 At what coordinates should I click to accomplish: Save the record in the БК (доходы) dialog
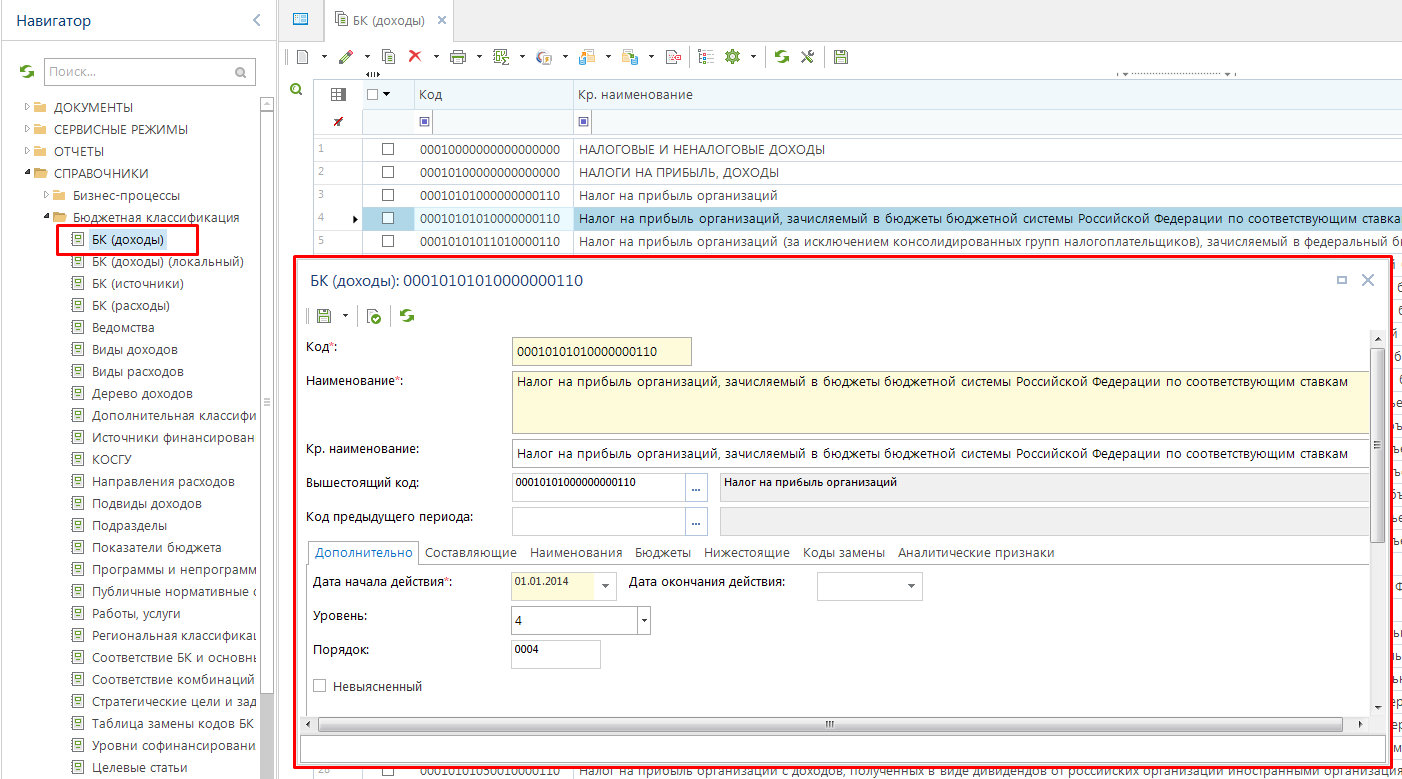(x=324, y=316)
